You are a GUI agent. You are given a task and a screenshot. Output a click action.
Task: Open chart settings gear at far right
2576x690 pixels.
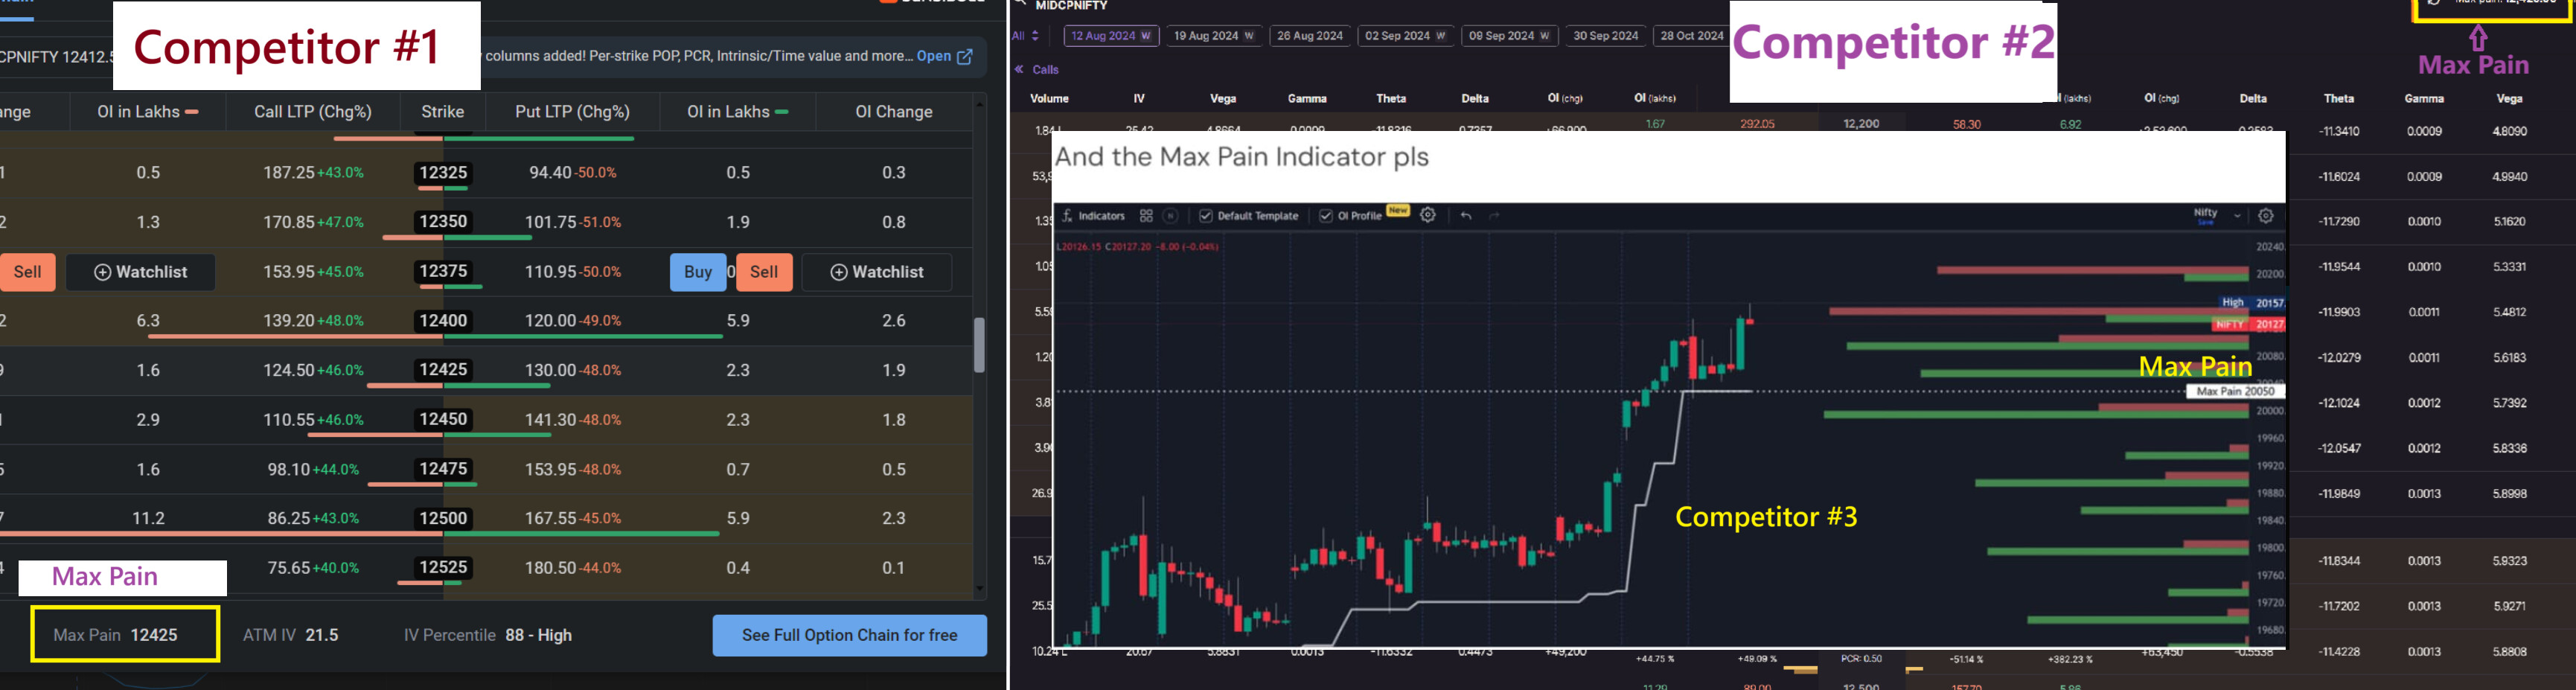click(x=2266, y=215)
